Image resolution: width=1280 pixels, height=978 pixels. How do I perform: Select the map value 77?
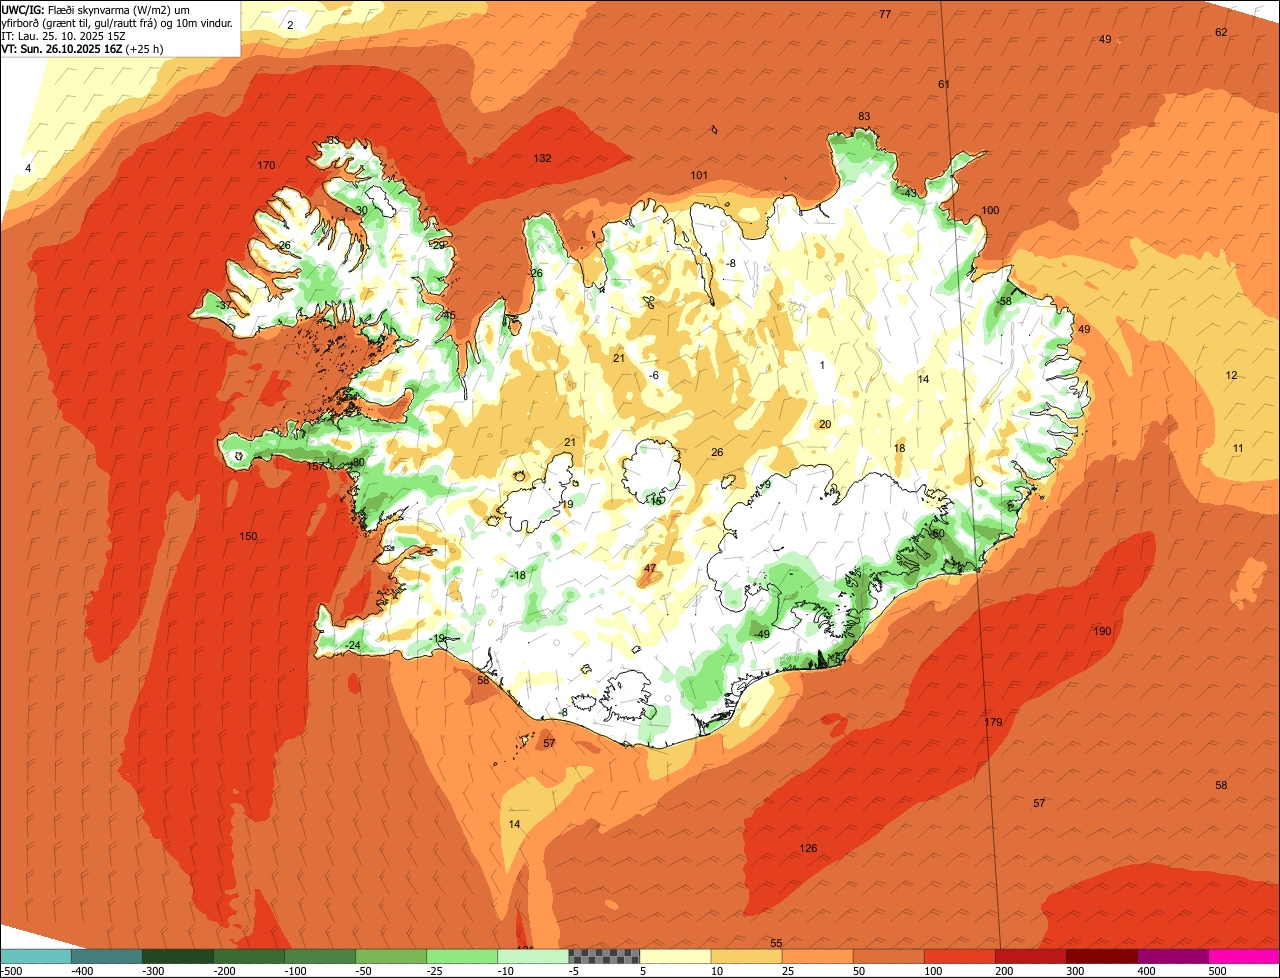[885, 15]
